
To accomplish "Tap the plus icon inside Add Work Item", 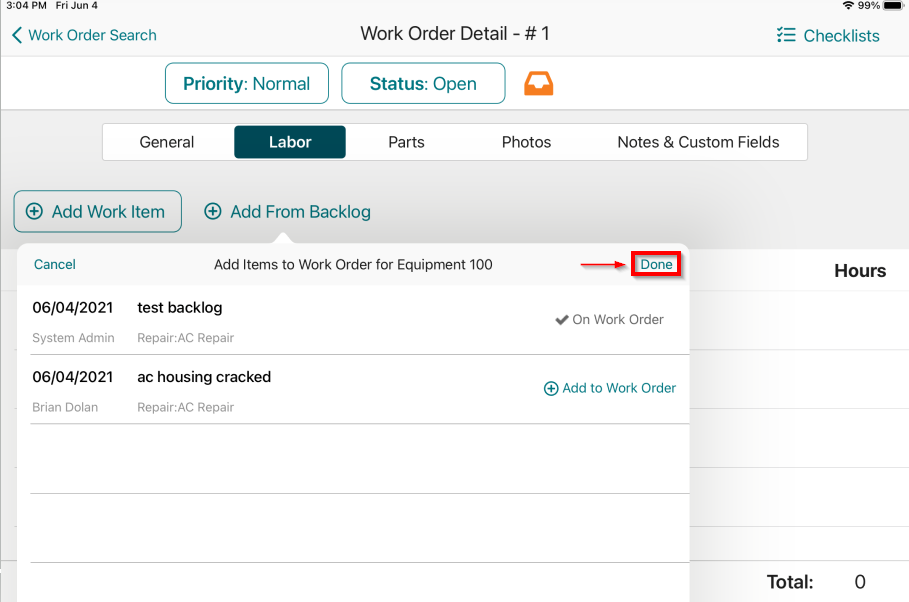I will [34, 211].
